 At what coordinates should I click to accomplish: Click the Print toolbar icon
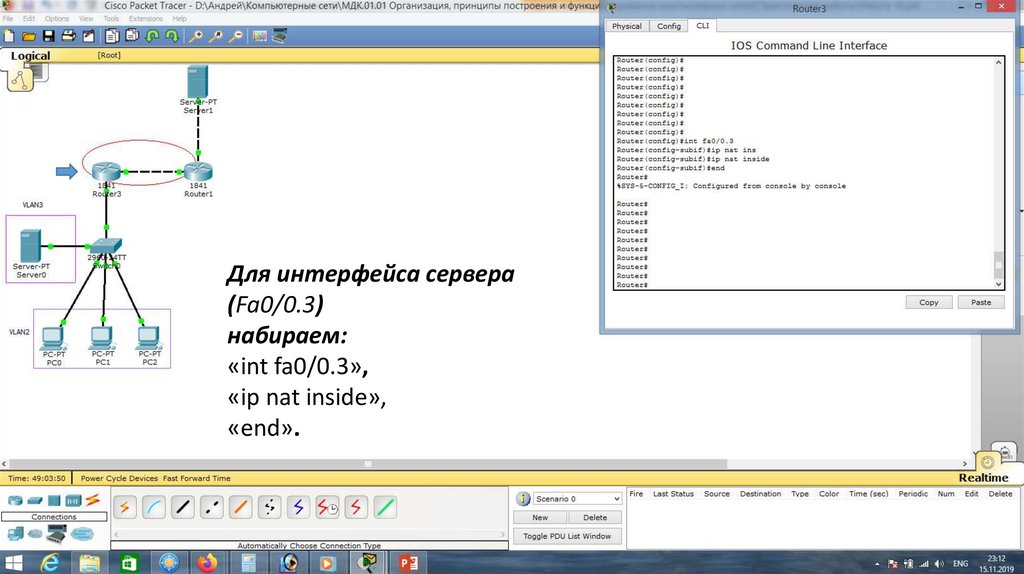[x=68, y=36]
